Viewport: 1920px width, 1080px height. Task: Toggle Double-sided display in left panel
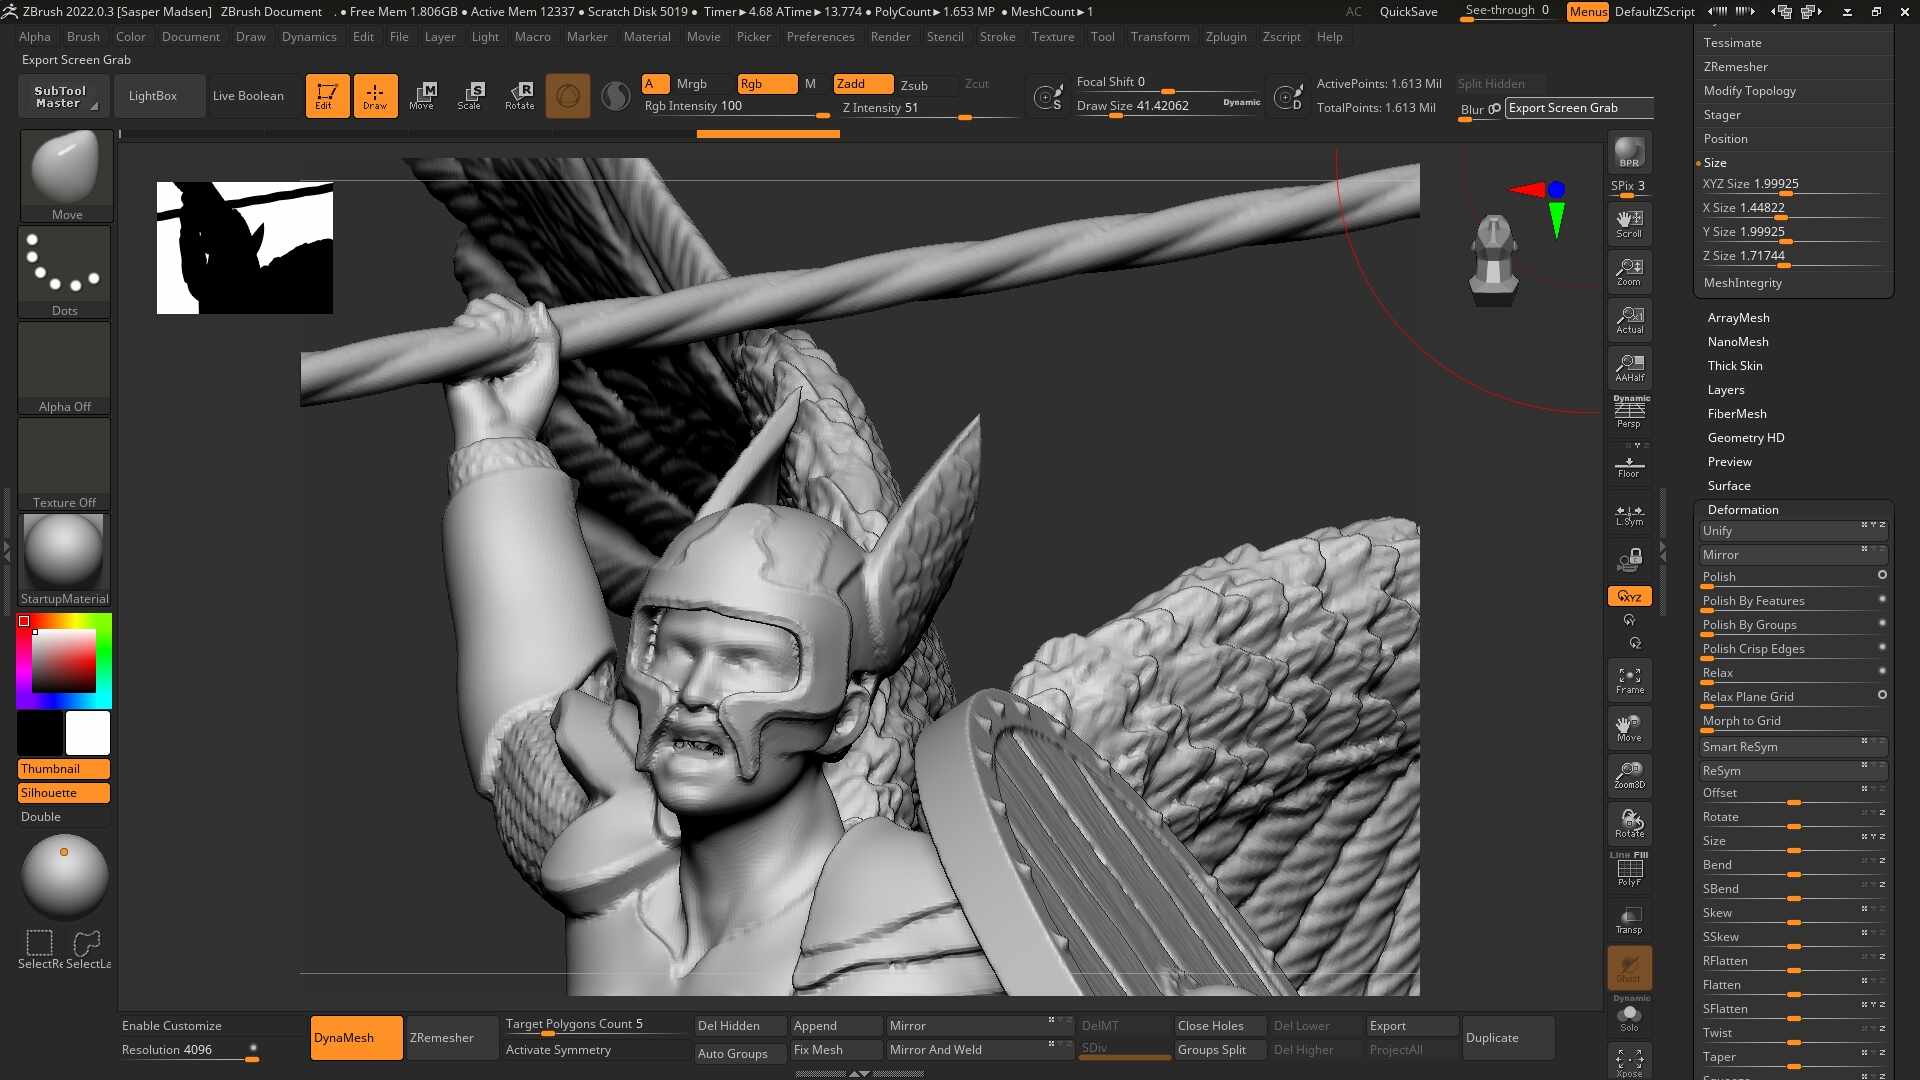(x=40, y=816)
